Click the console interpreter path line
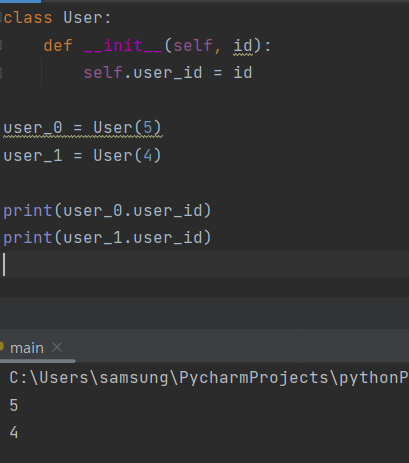The height and width of the screenshot is (463, 409). [209, 378]
